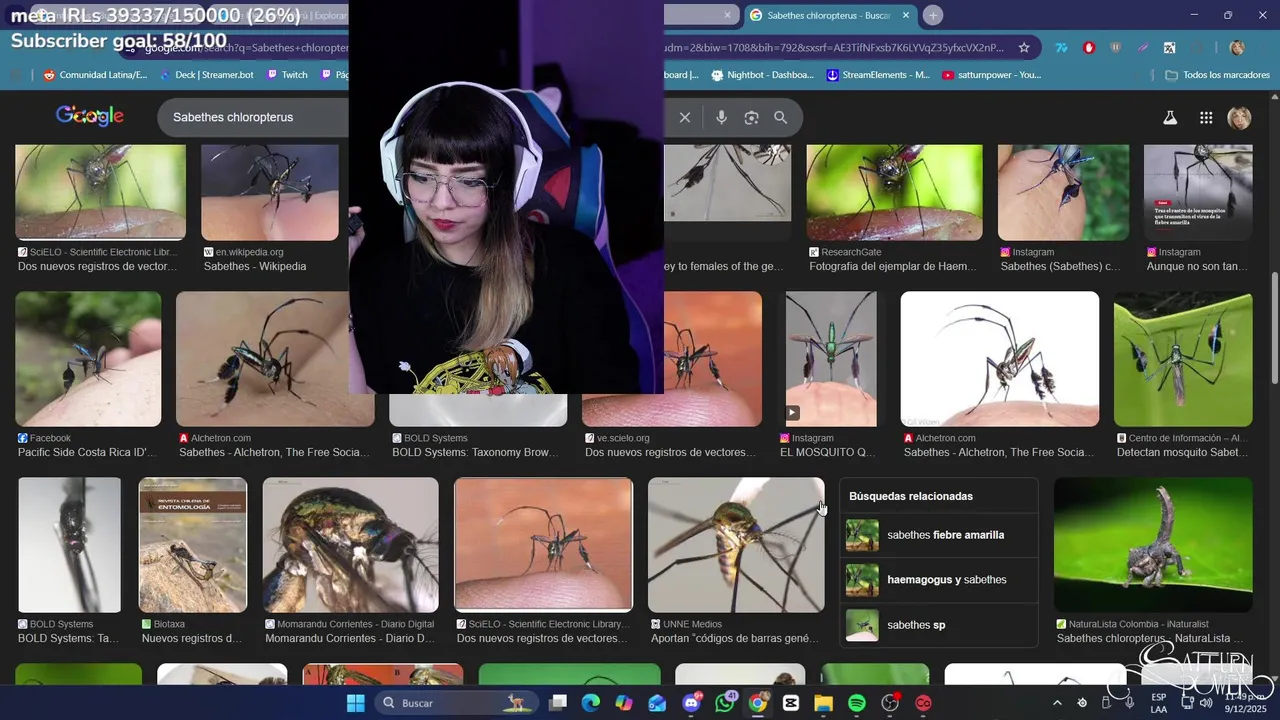Viewport: 1280px width, 720px height.
Task: Open the translate extension icon
Action: (1169, 47)
